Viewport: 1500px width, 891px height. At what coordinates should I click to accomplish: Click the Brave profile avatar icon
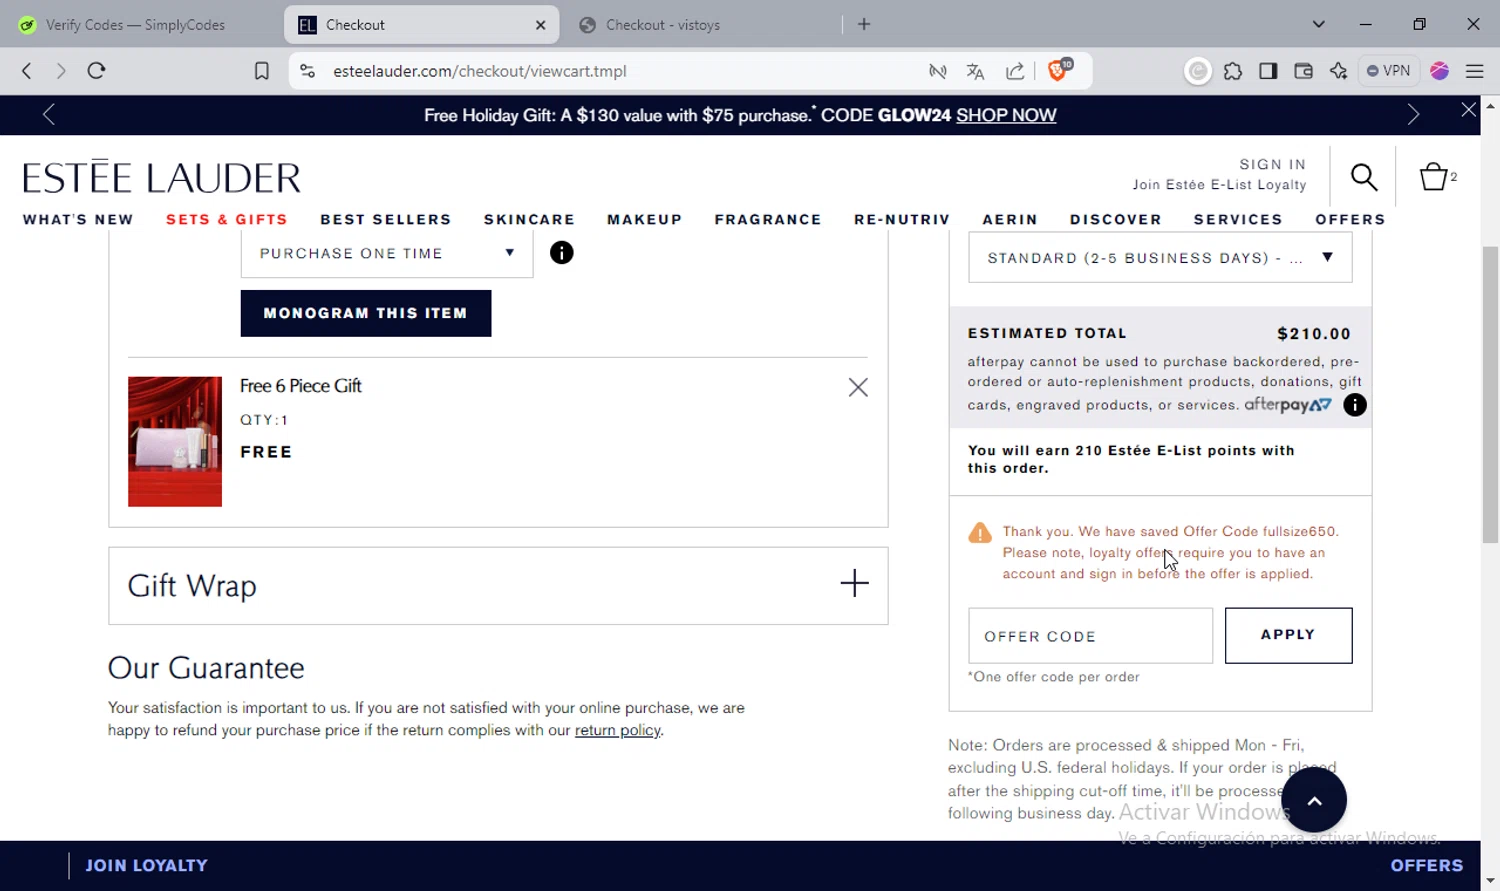coord(1440,71)
